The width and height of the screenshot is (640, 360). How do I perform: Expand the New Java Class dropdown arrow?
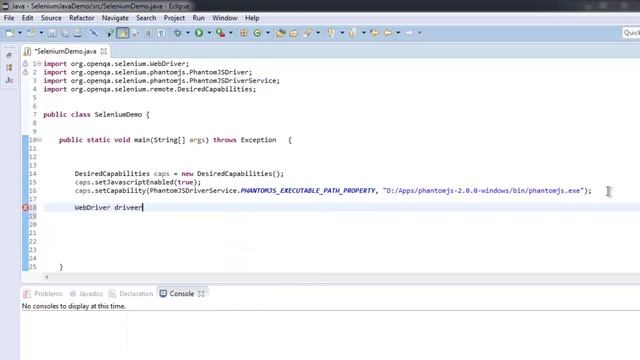[x=268, y=33]
